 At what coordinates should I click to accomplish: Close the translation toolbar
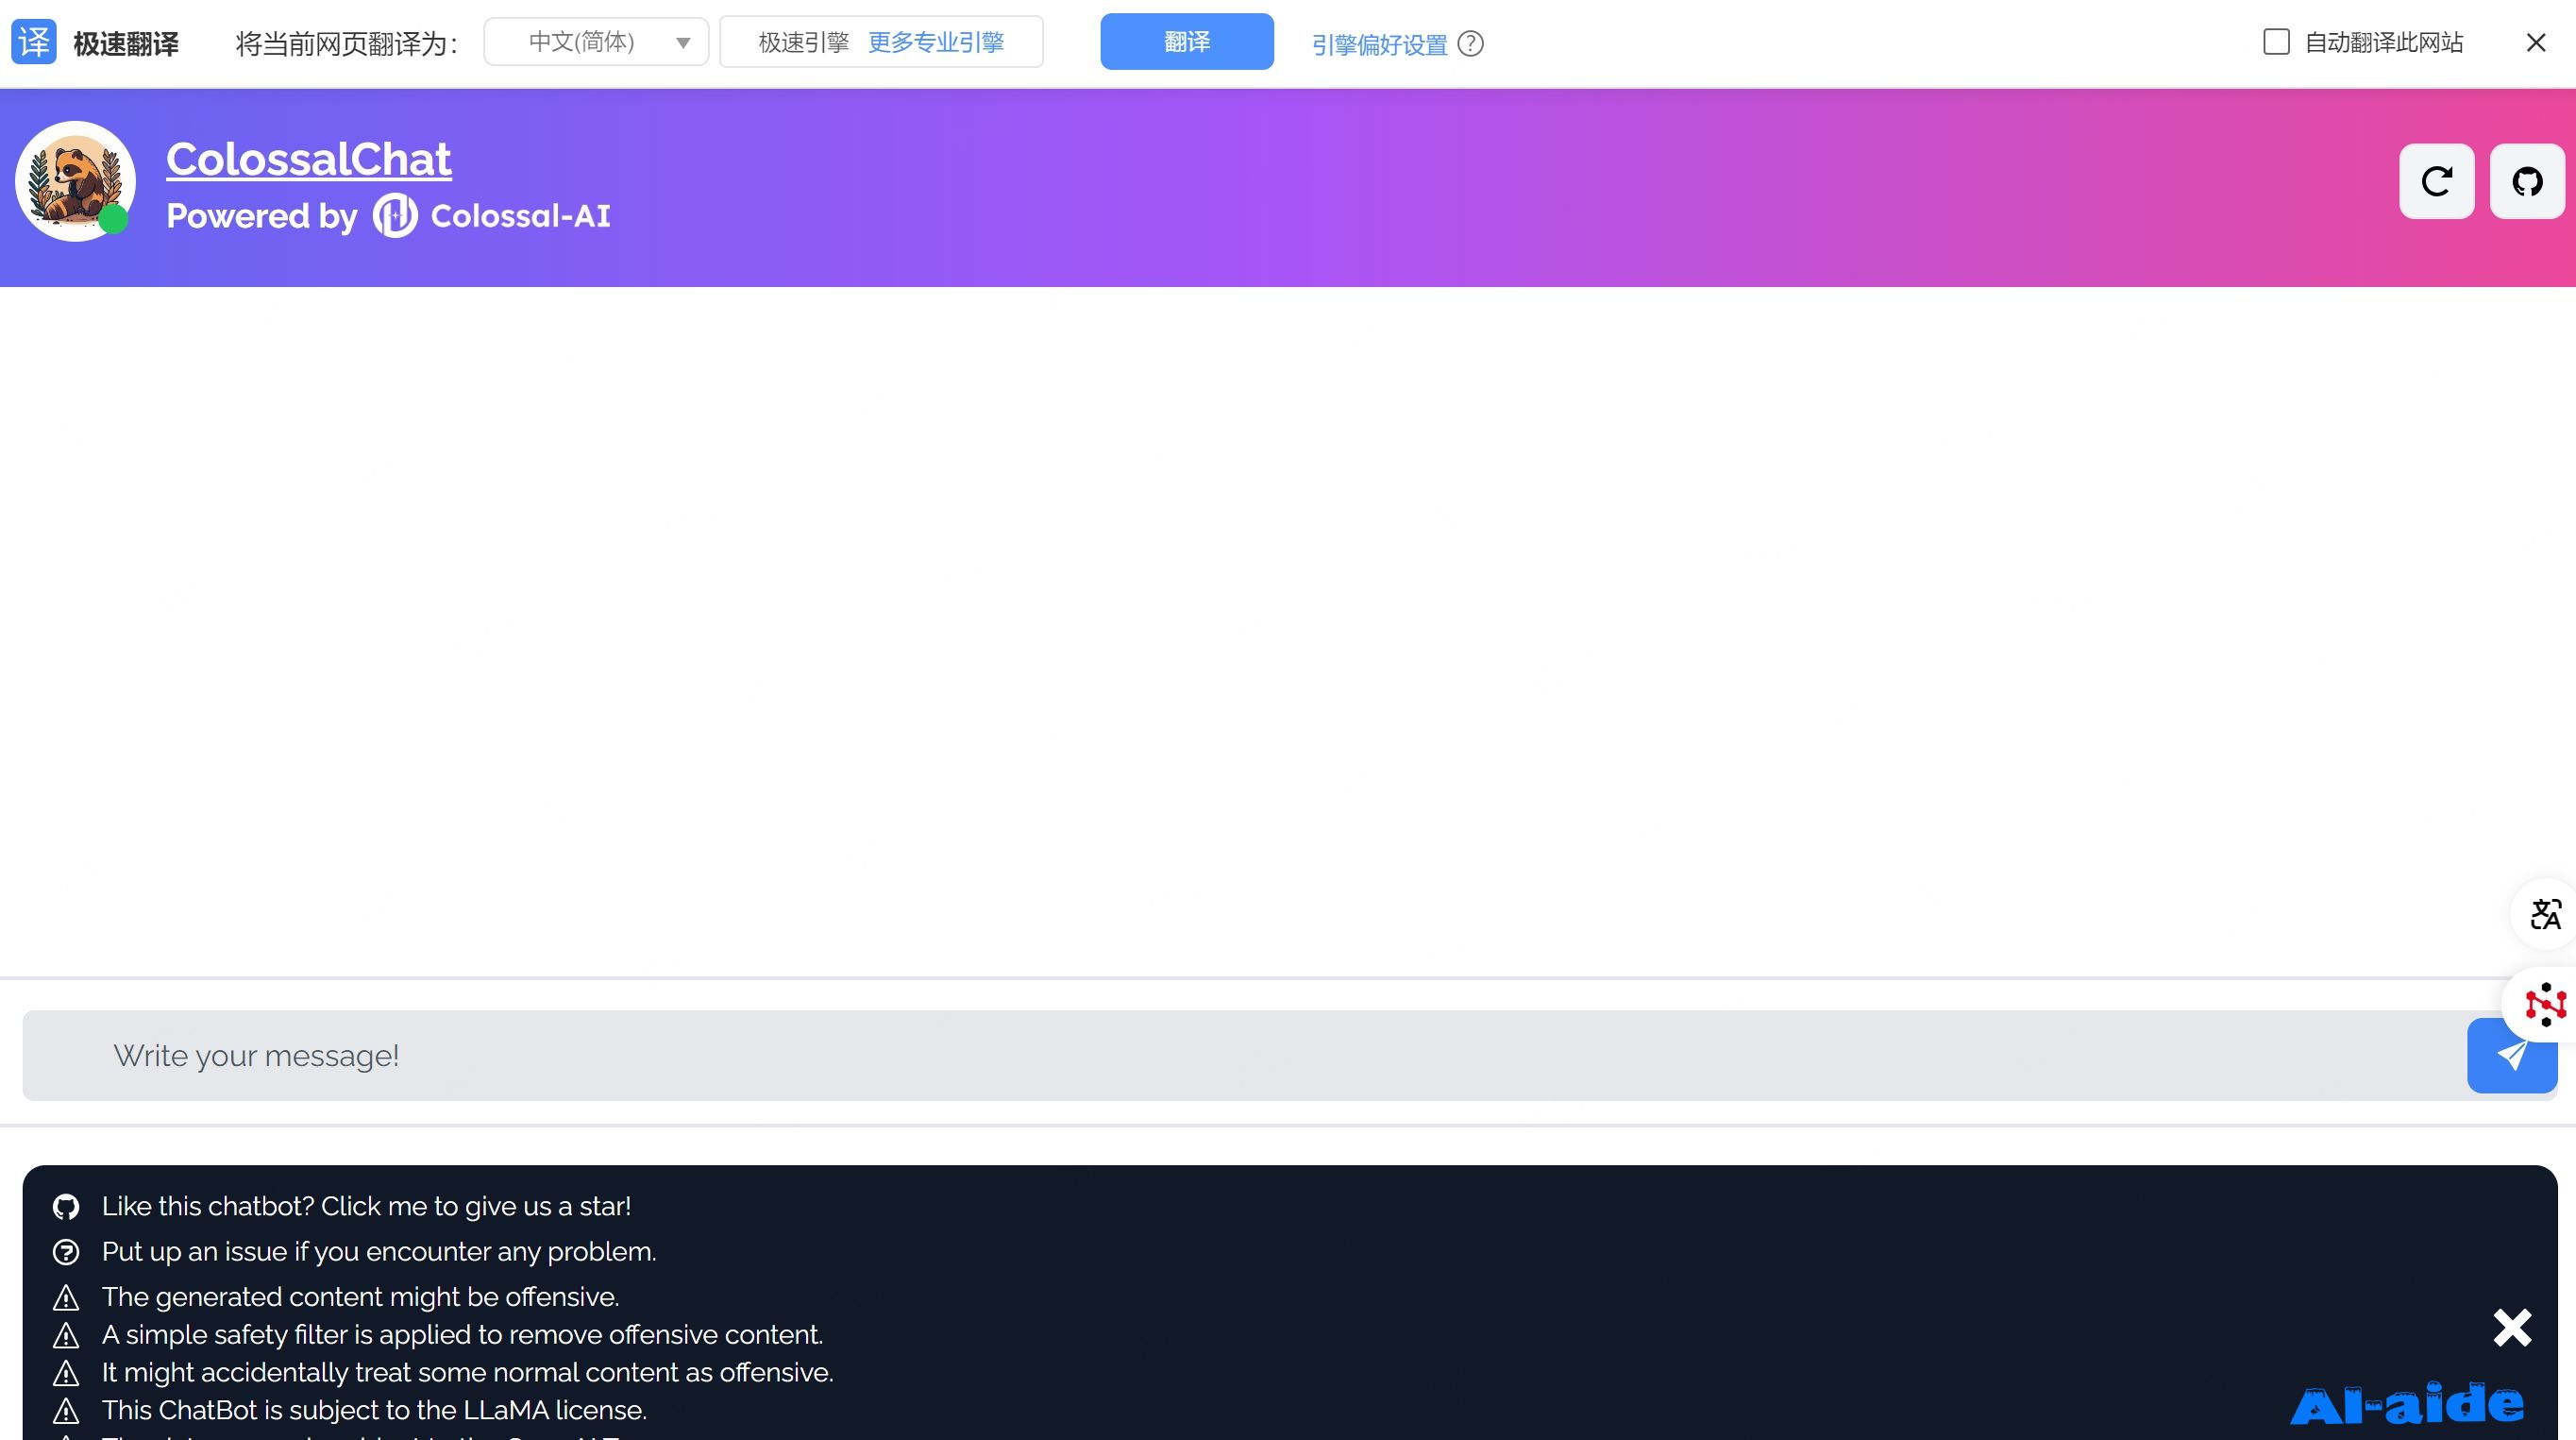tap(2536, 42)
